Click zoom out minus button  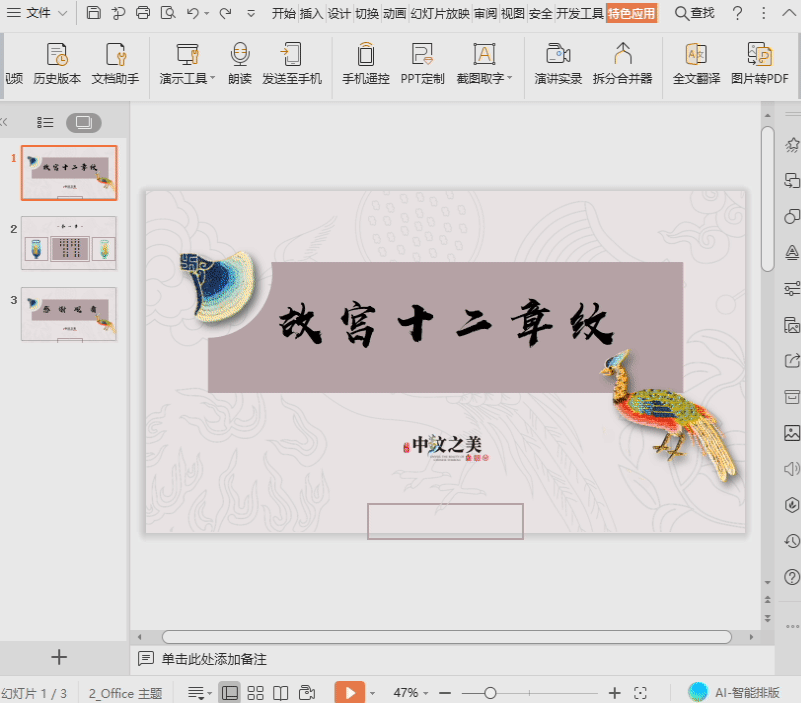pyautogui.click(x=445, y=693)
